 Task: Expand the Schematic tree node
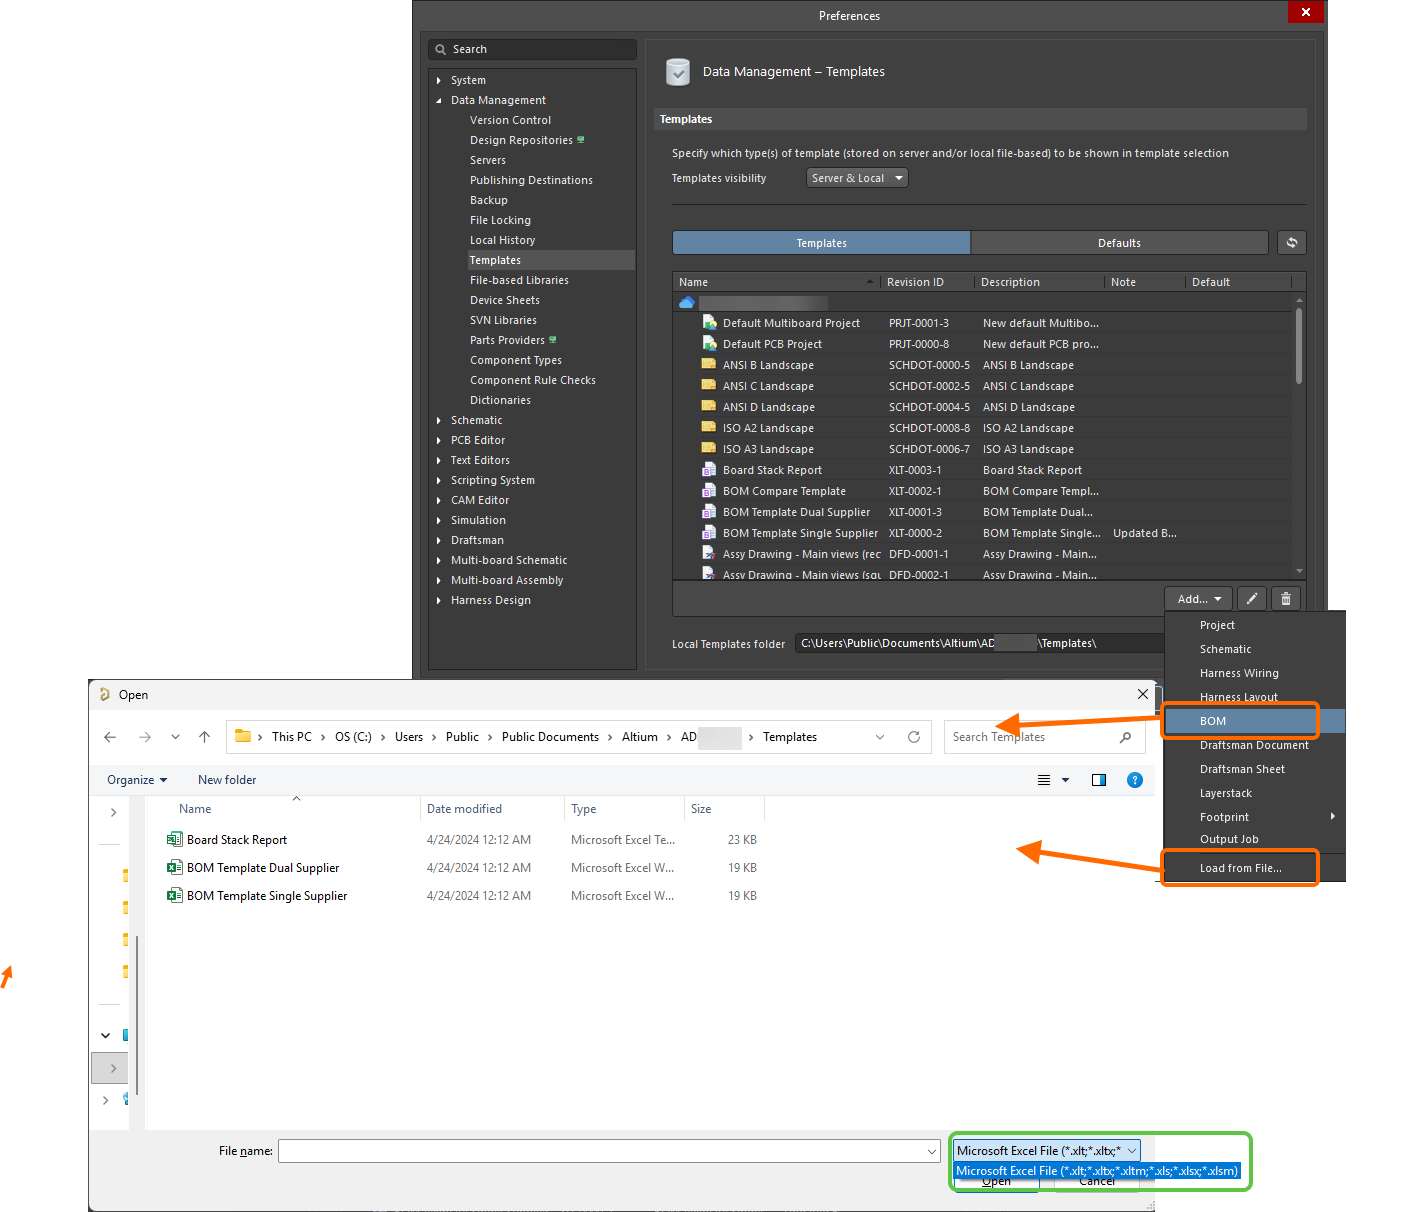pos(439,421)
